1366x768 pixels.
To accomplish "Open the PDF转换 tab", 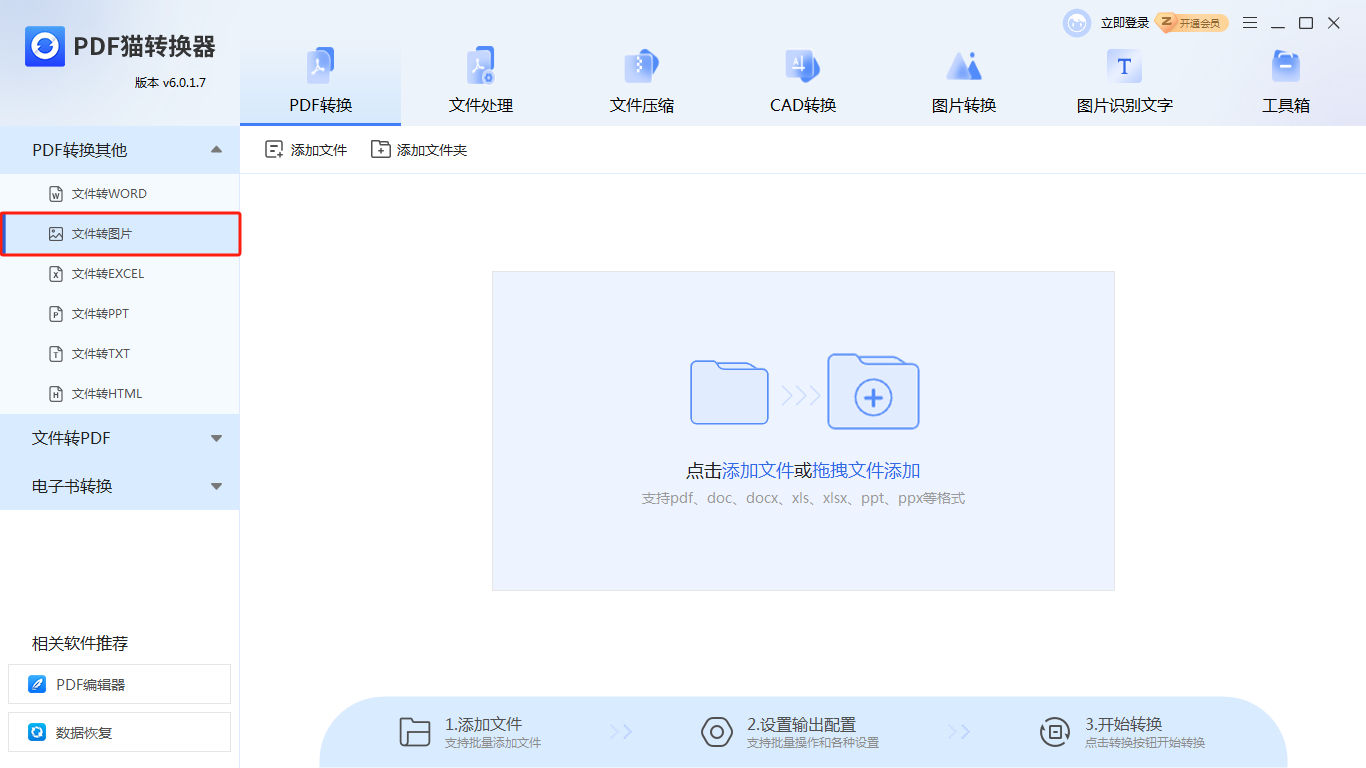I will 321,83.
